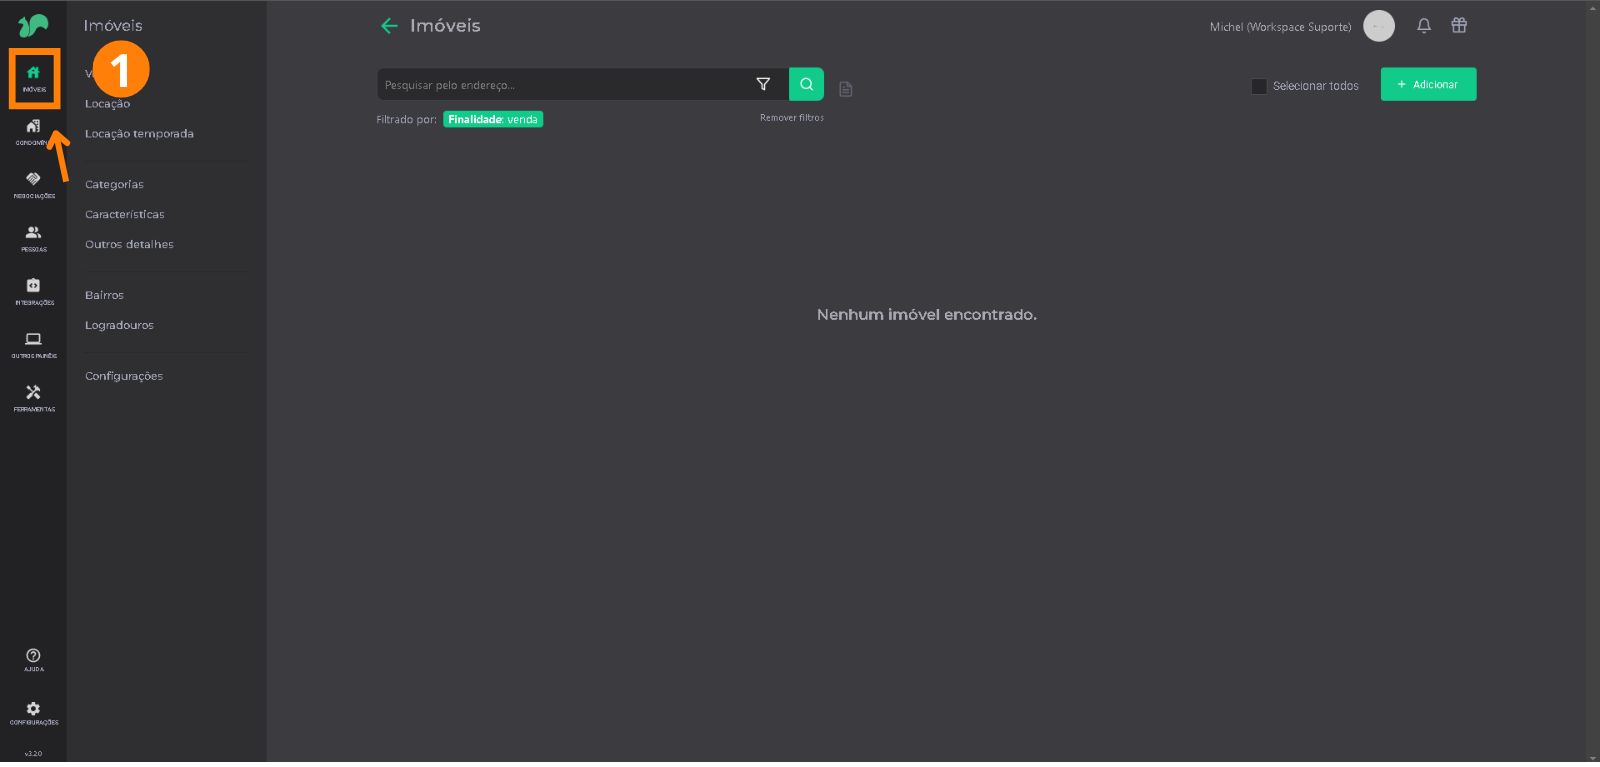Open the Pessoas sidebar section
The image size is (1600, 767).
(33, 238)
